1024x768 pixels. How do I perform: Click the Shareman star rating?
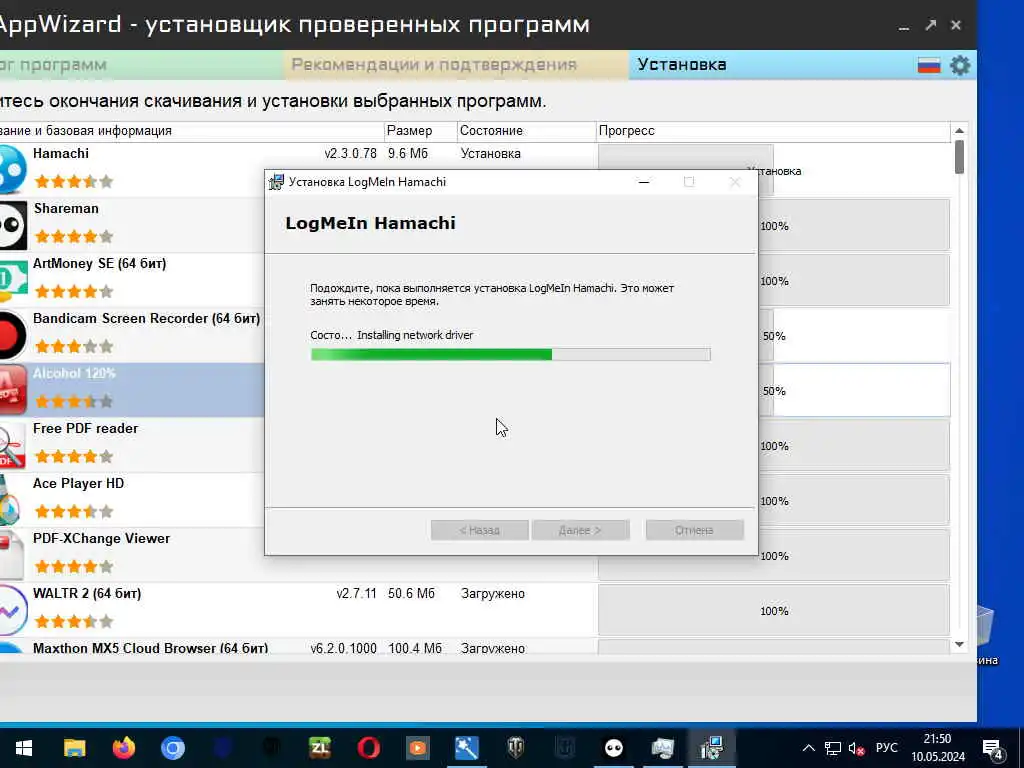pyautogui.click(x=74, y=236)
